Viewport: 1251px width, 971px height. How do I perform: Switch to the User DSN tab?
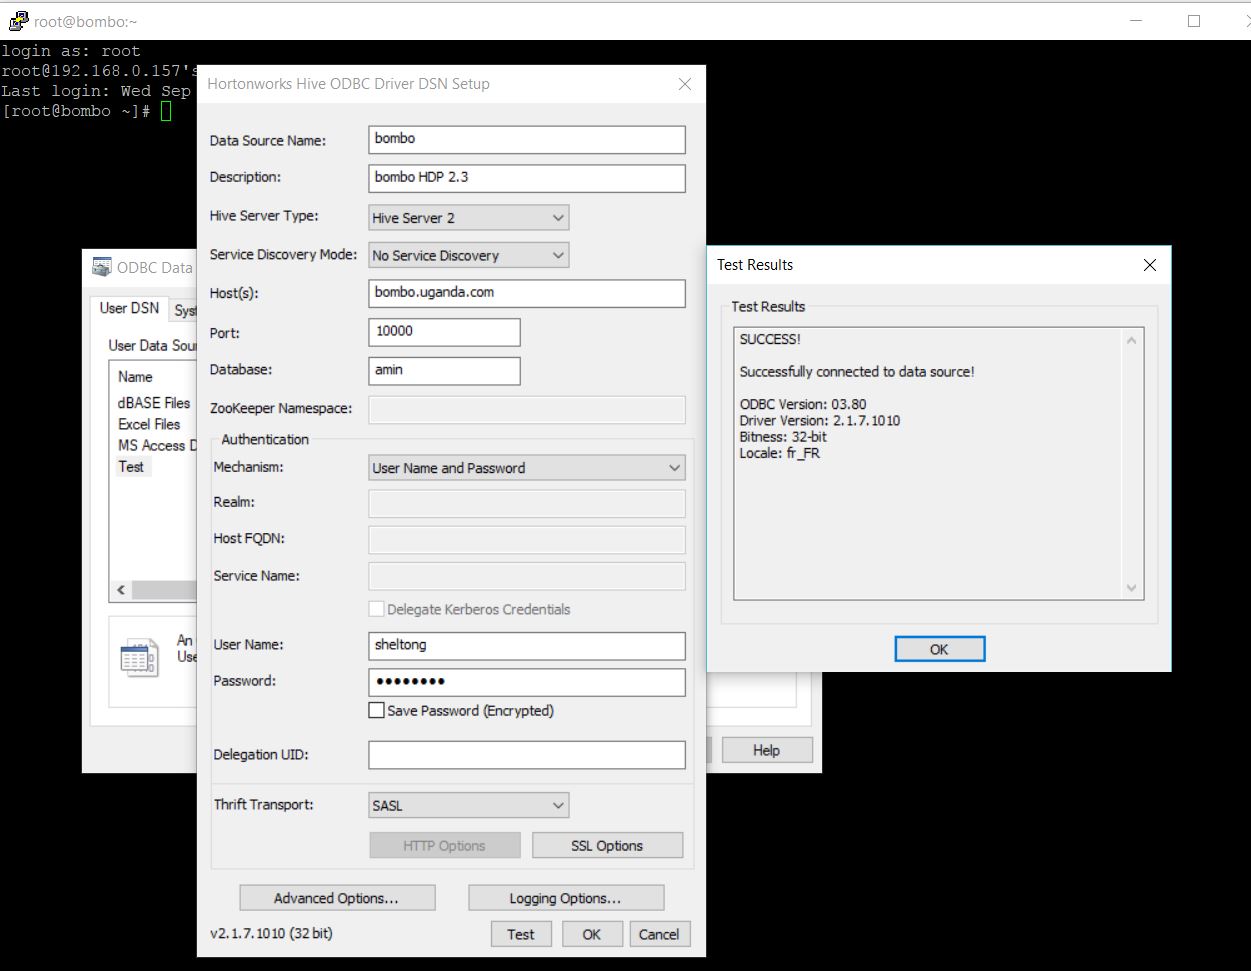pos(128,309)
